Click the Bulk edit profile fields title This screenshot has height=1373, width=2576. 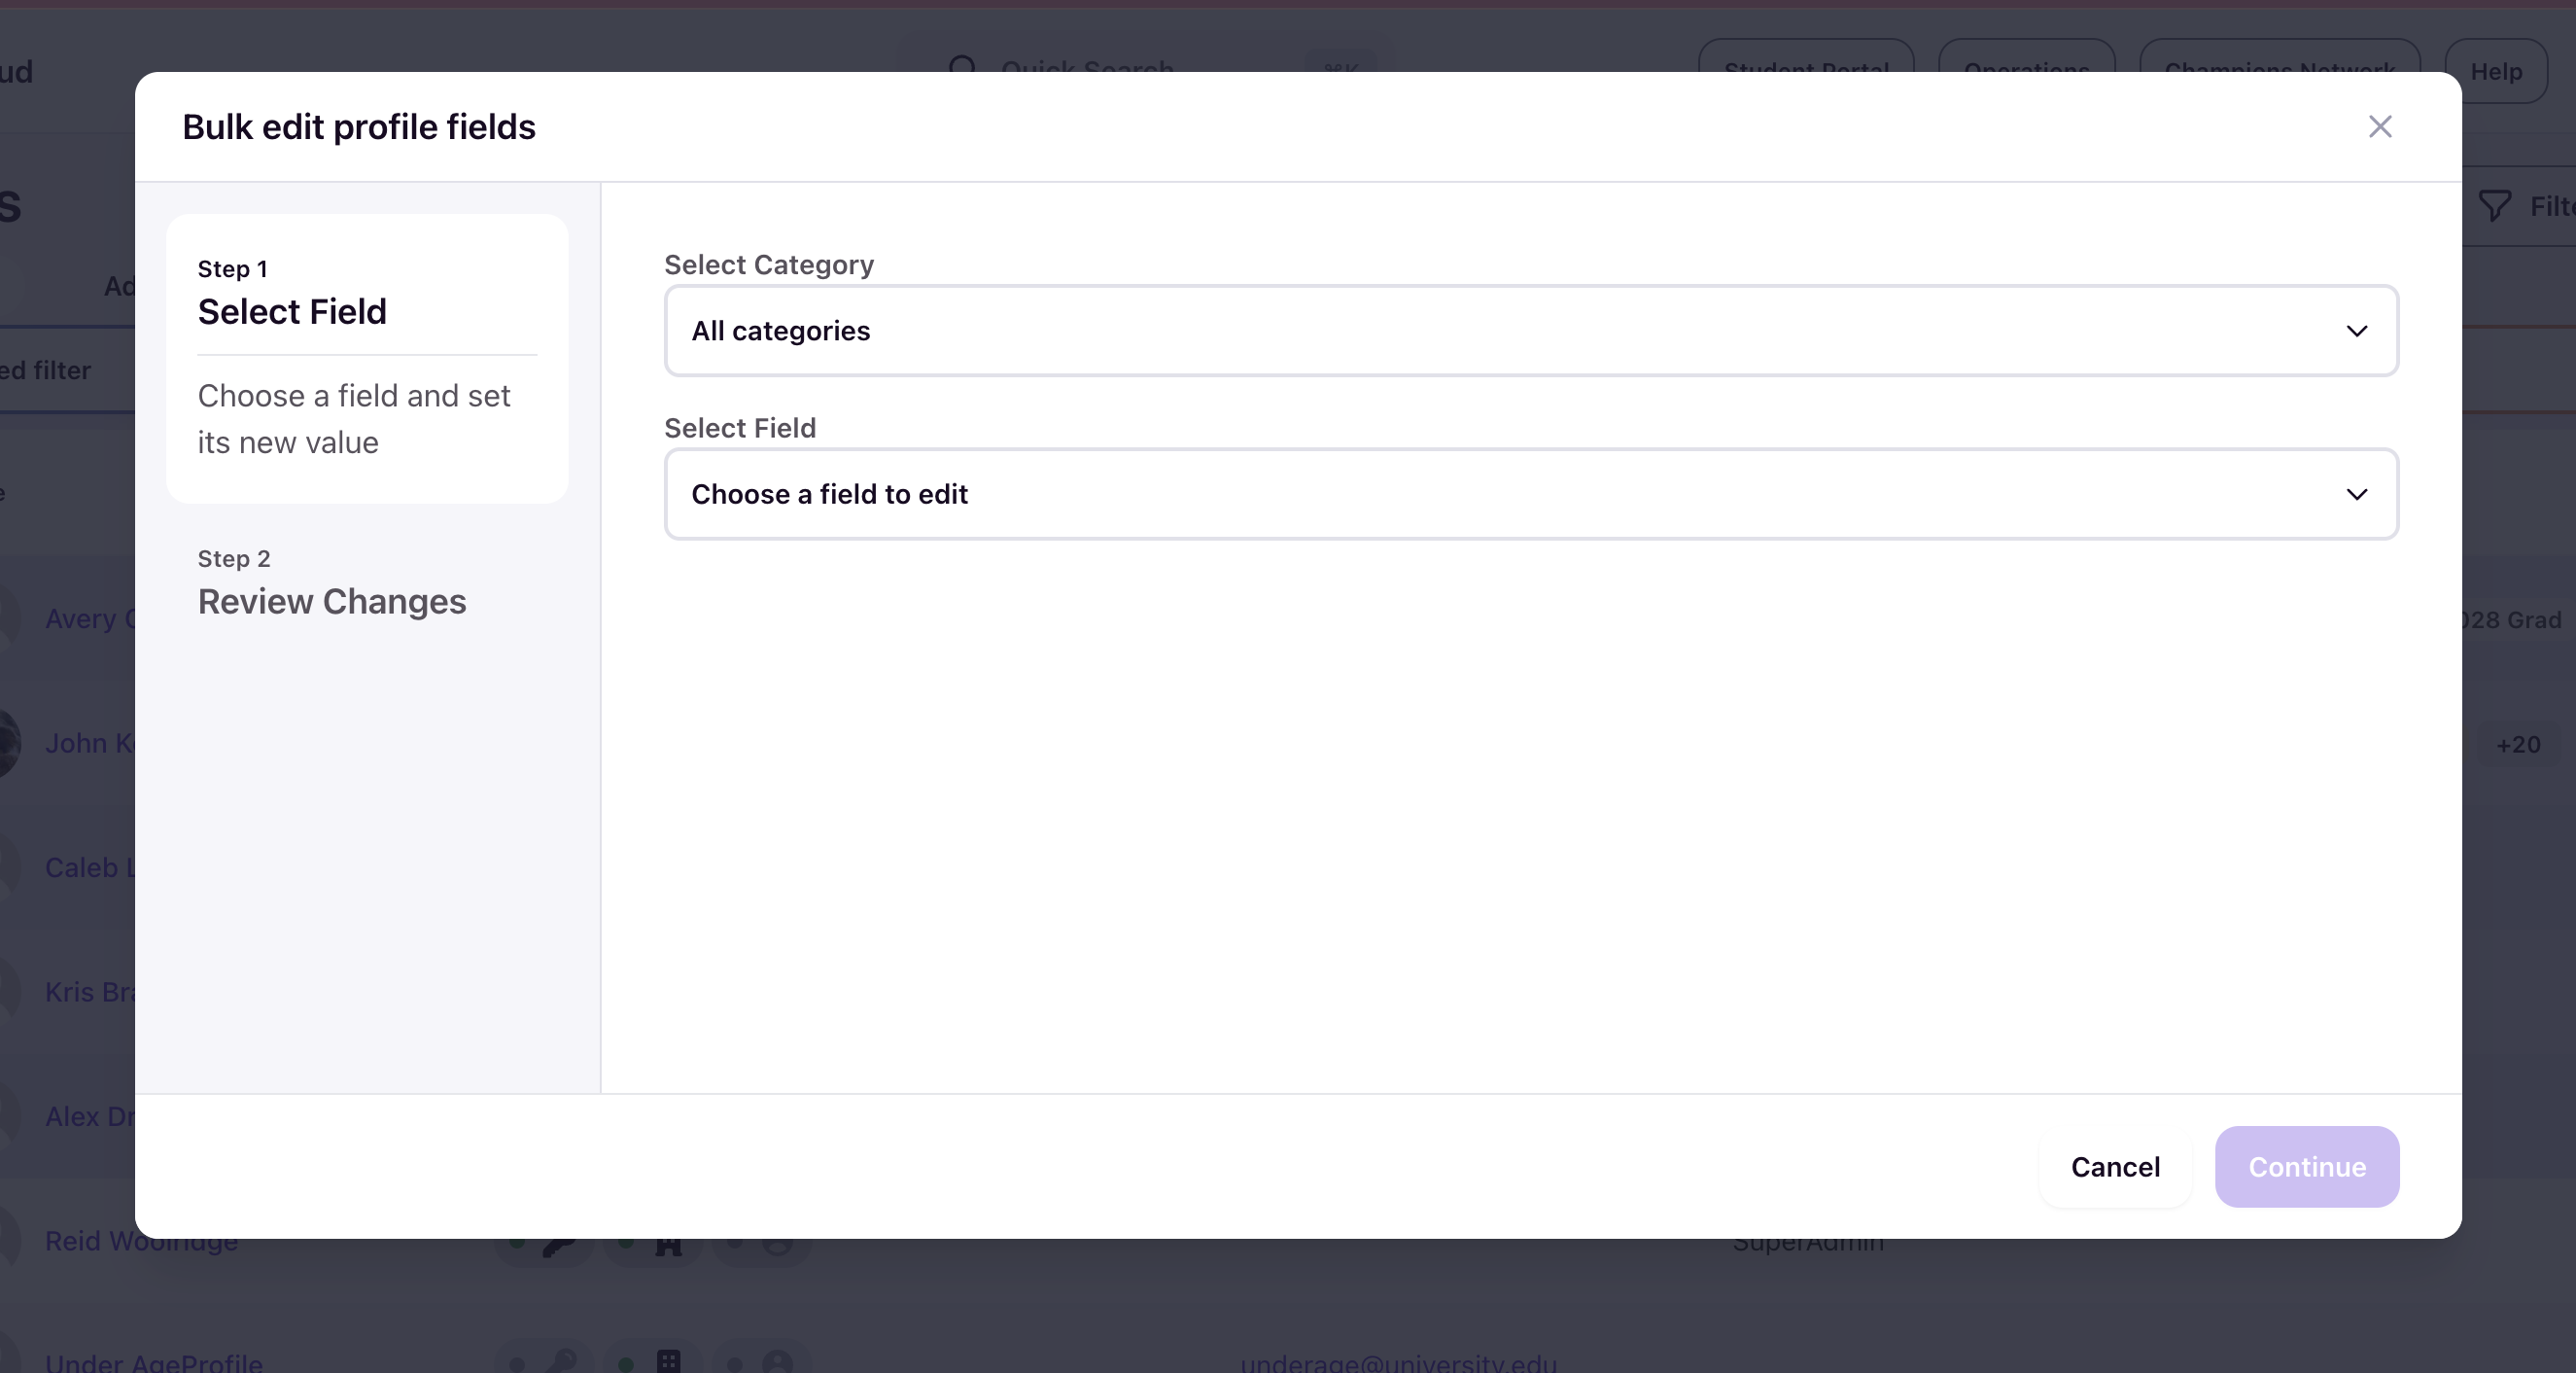(x=359, y=127)
